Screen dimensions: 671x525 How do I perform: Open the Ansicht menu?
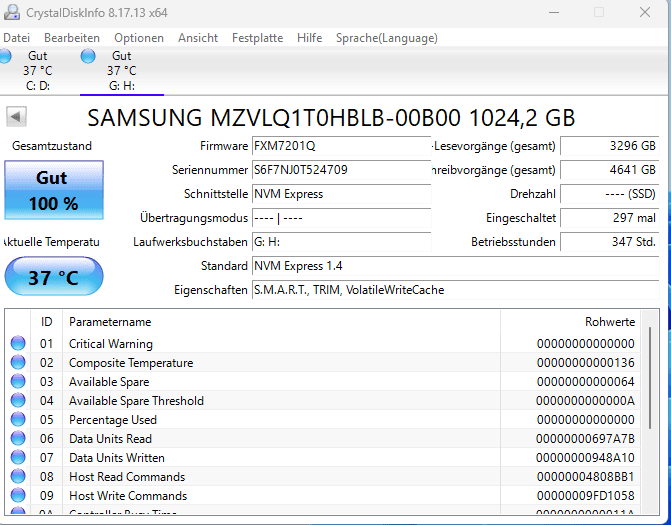(198, 38)
